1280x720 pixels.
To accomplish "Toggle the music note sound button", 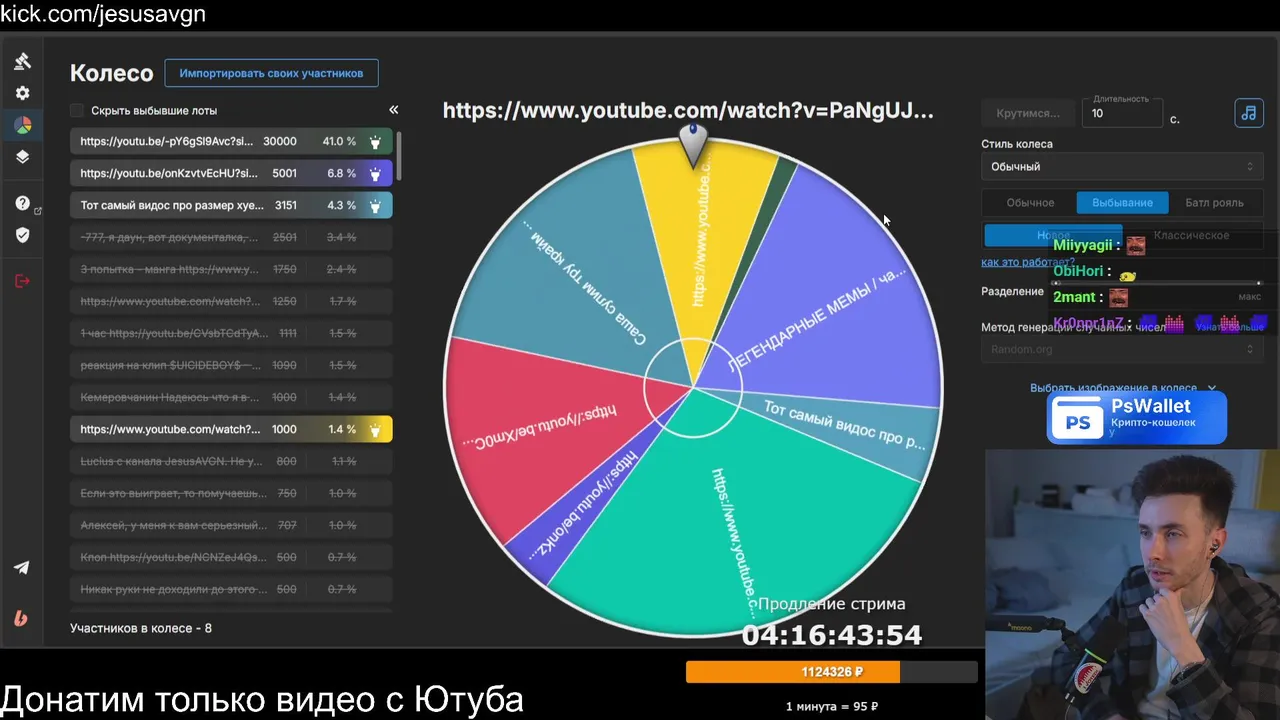I will pos(1248,113).
